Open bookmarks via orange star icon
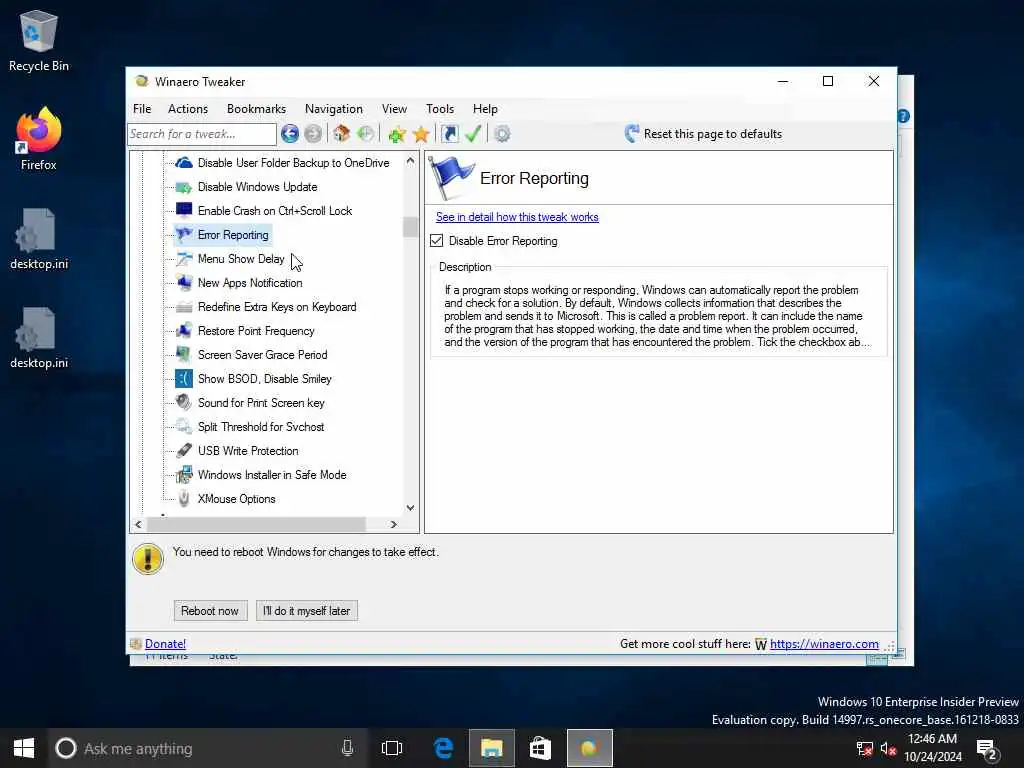1024x768 pixels. pos(421,134)
